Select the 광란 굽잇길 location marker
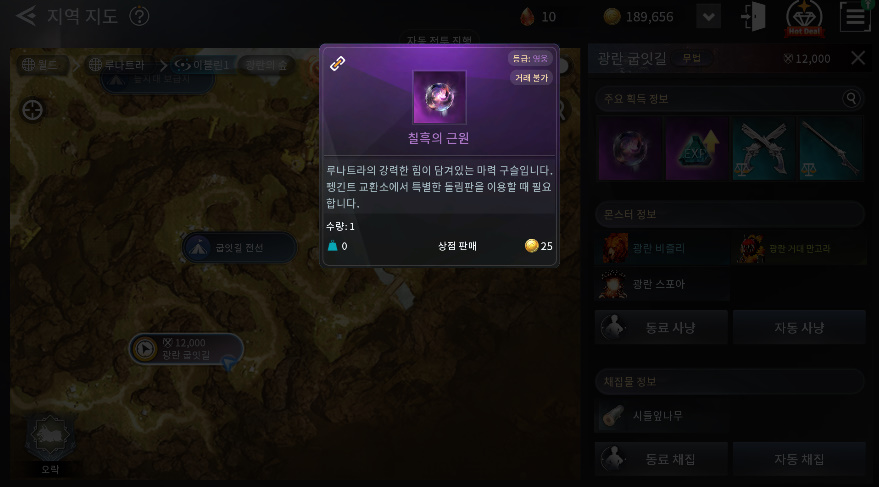This screenshot has height=487, width=879. (x=186, y=349)
